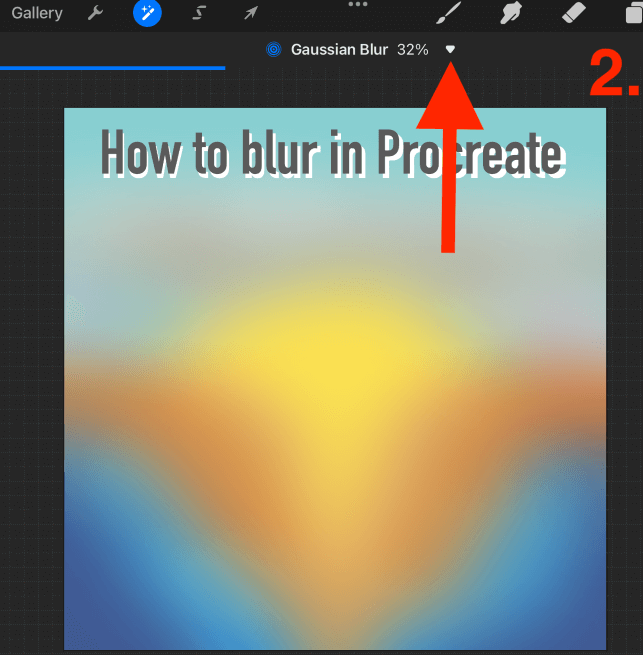Screen dimensions: 643x655
Task: Open the Adjustments magic wand menu
Action: point(147,13)
